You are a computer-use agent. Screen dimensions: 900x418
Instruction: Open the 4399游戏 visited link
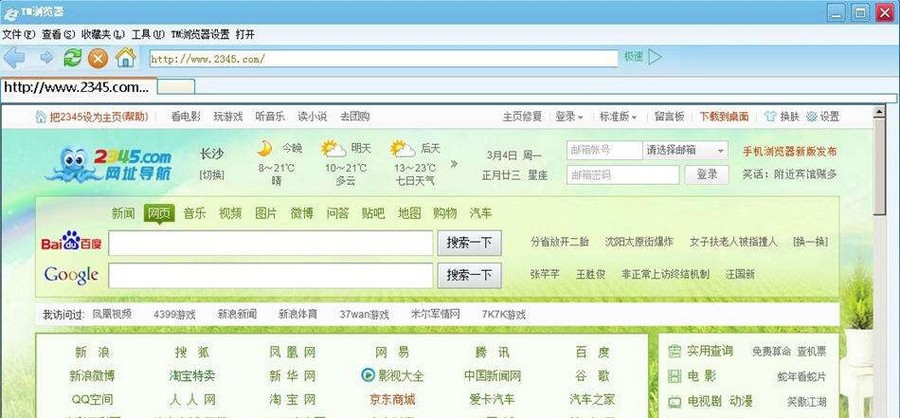[174, 315]
